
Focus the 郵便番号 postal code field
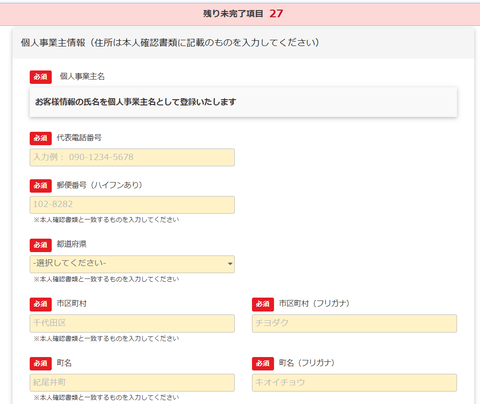click(132, 205)
